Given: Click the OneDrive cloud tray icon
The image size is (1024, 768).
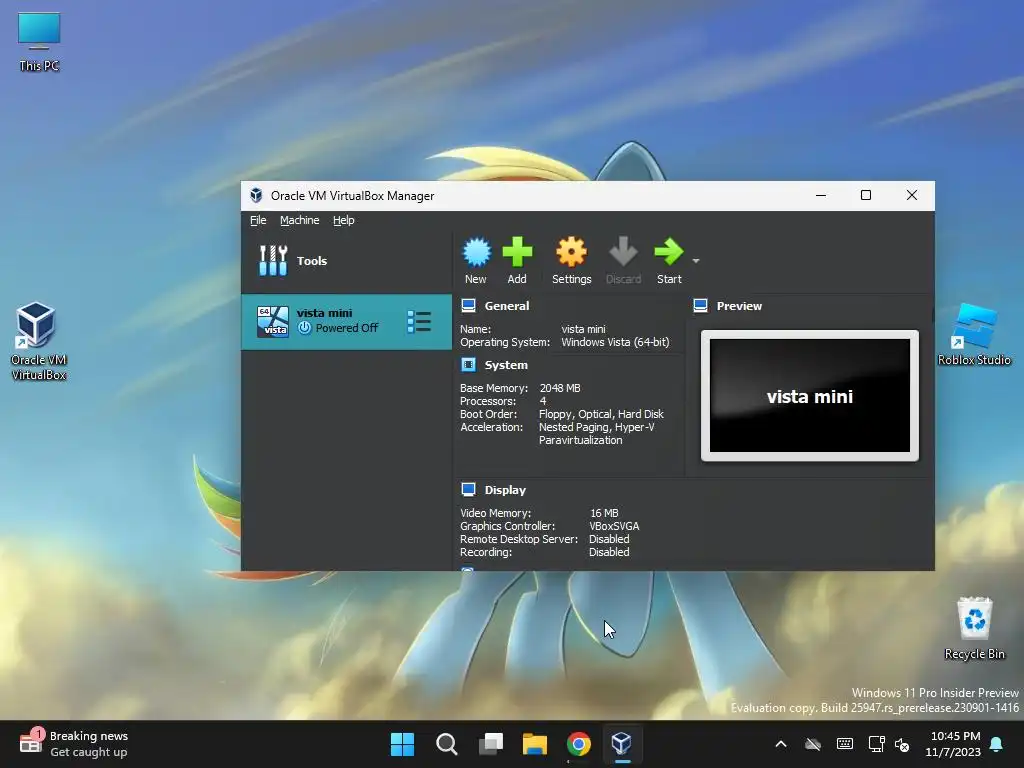Looking at the screenshot, I should 812,744.
